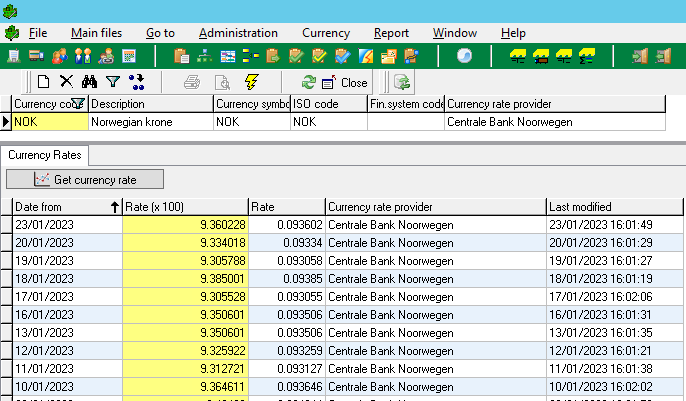Click the clipboard with blue checkmark icon
This screenshot has height=401, width=686.
[342, 56]
